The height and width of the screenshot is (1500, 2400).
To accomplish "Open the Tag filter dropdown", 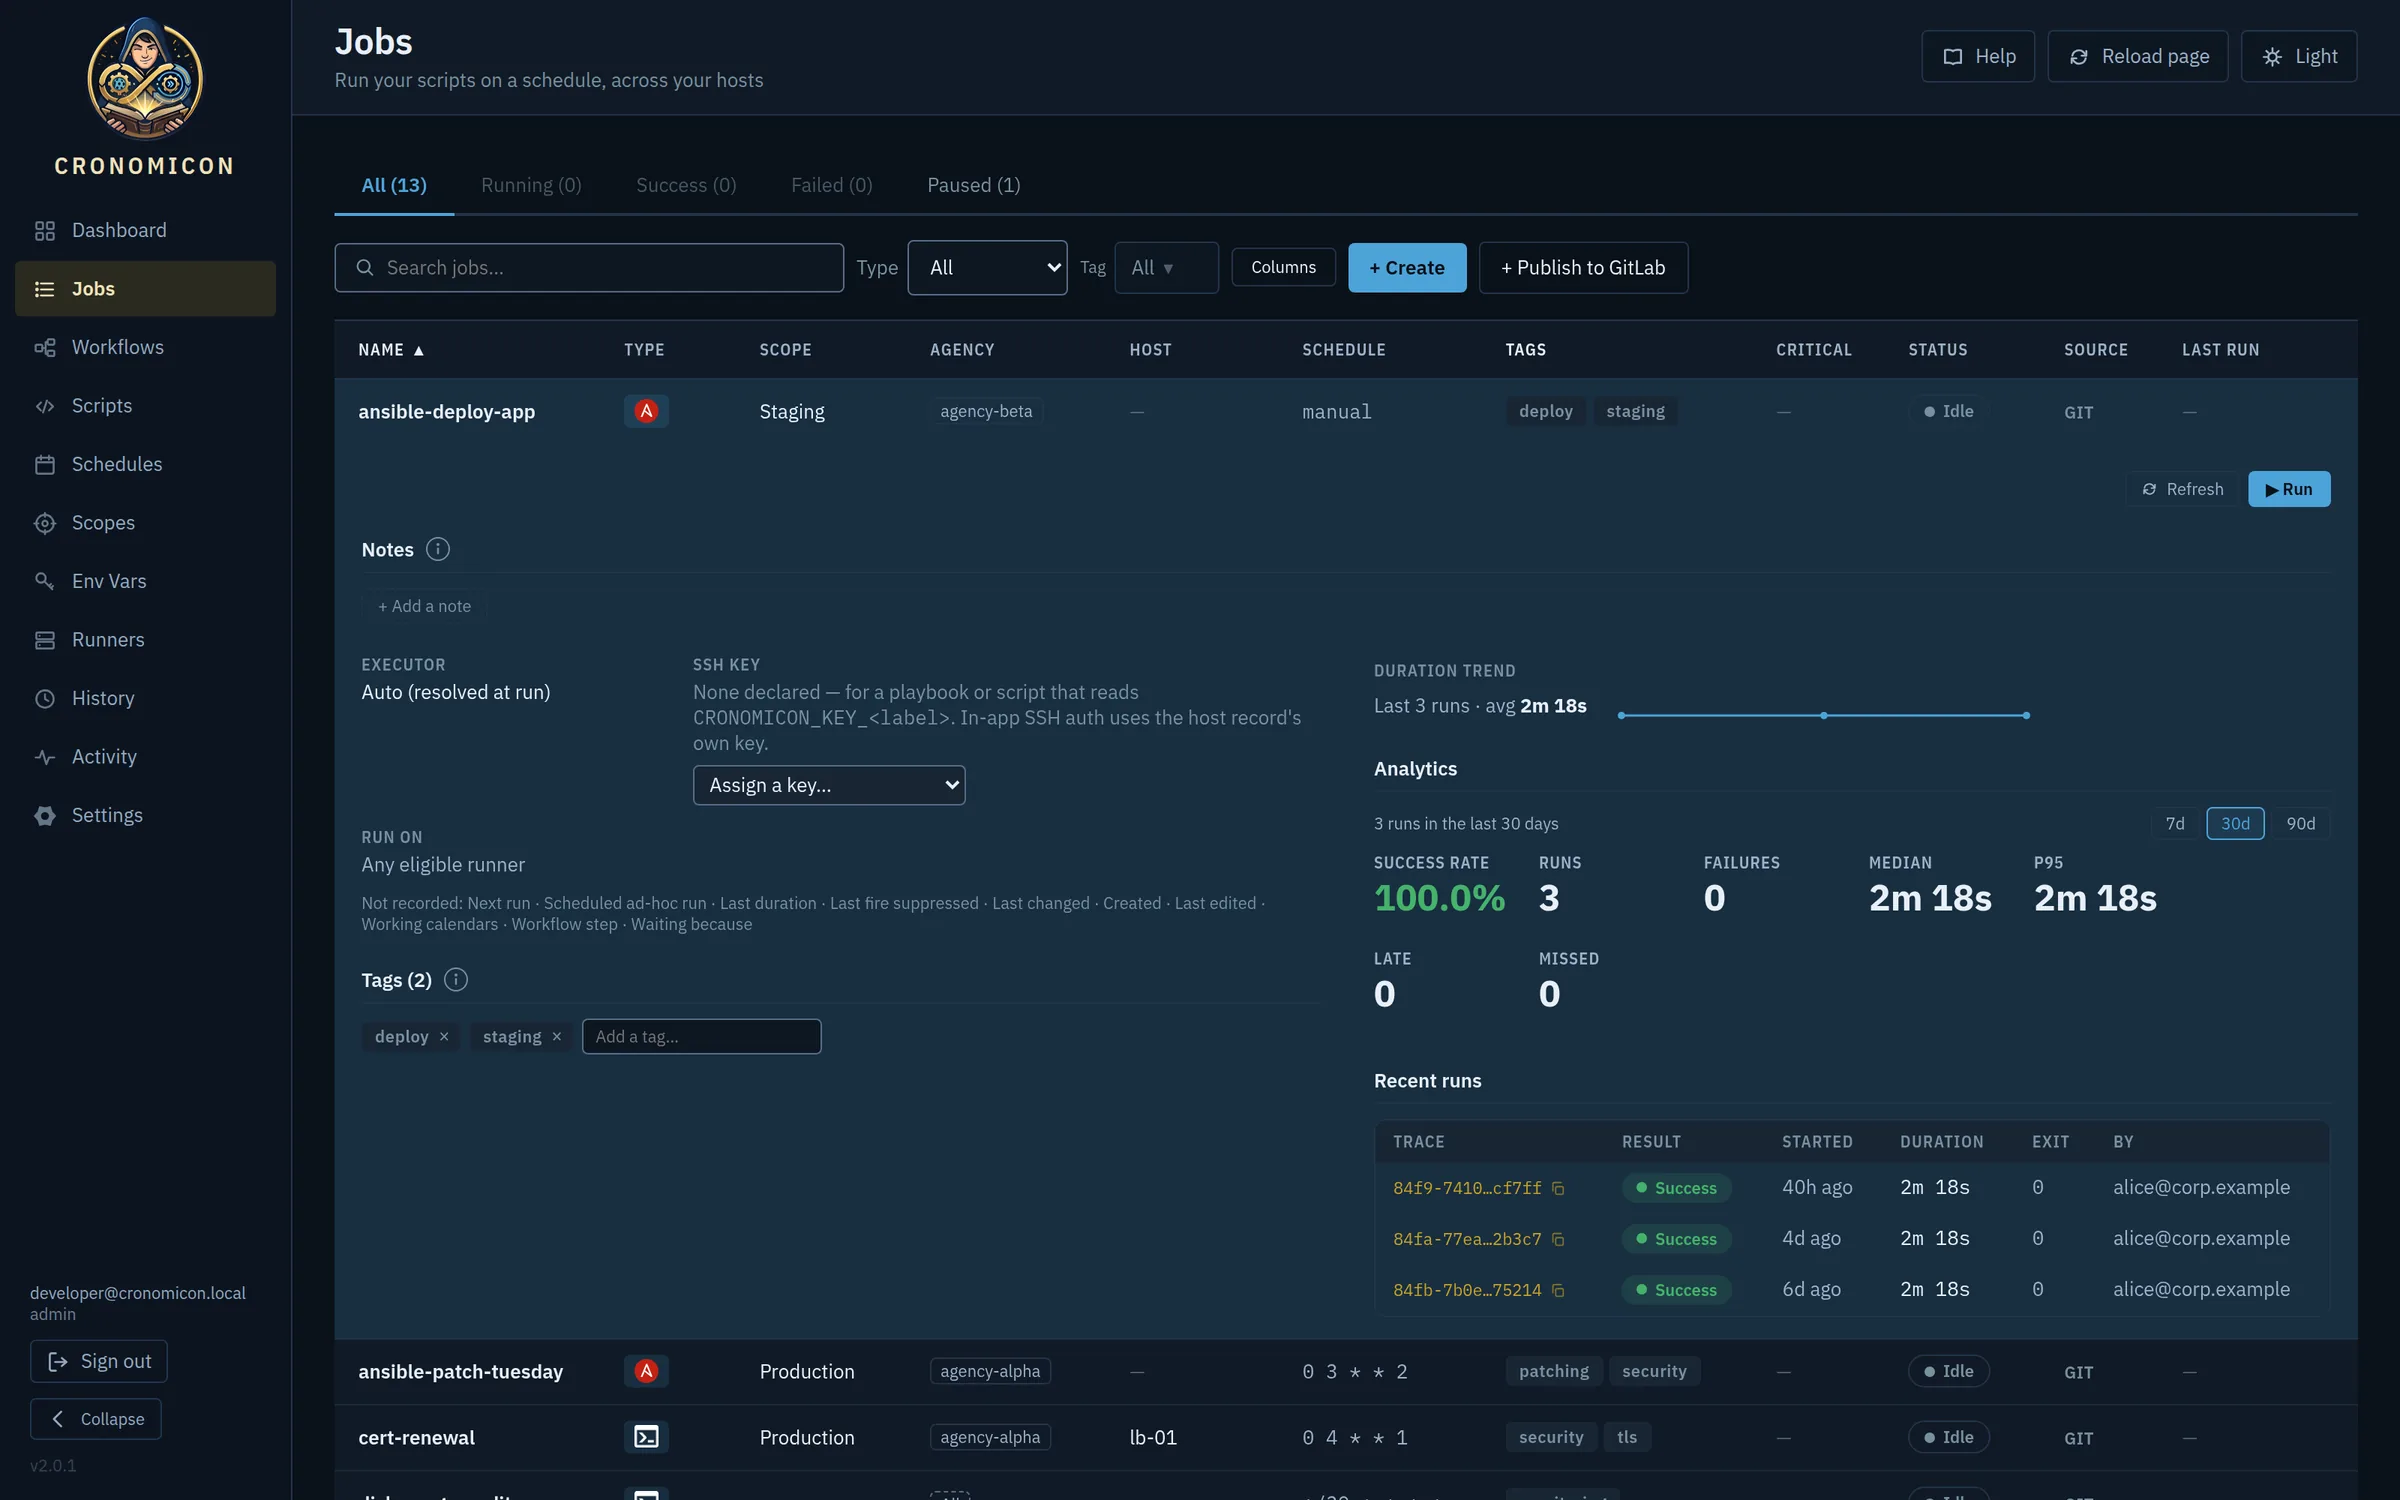I will click(x=1166, y=268).
